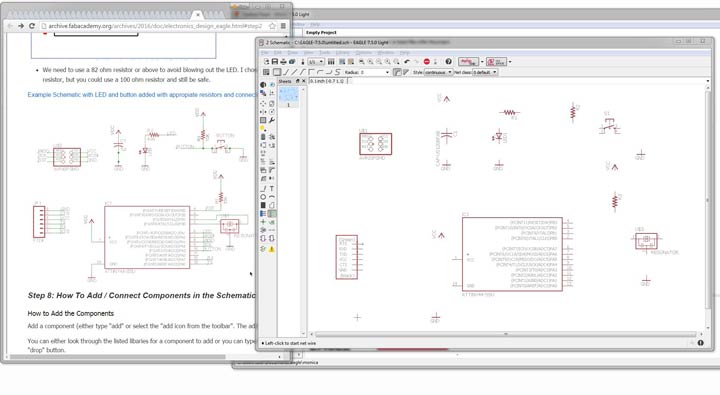
Task: Click the browser back arrow
Action: [10, 26]
